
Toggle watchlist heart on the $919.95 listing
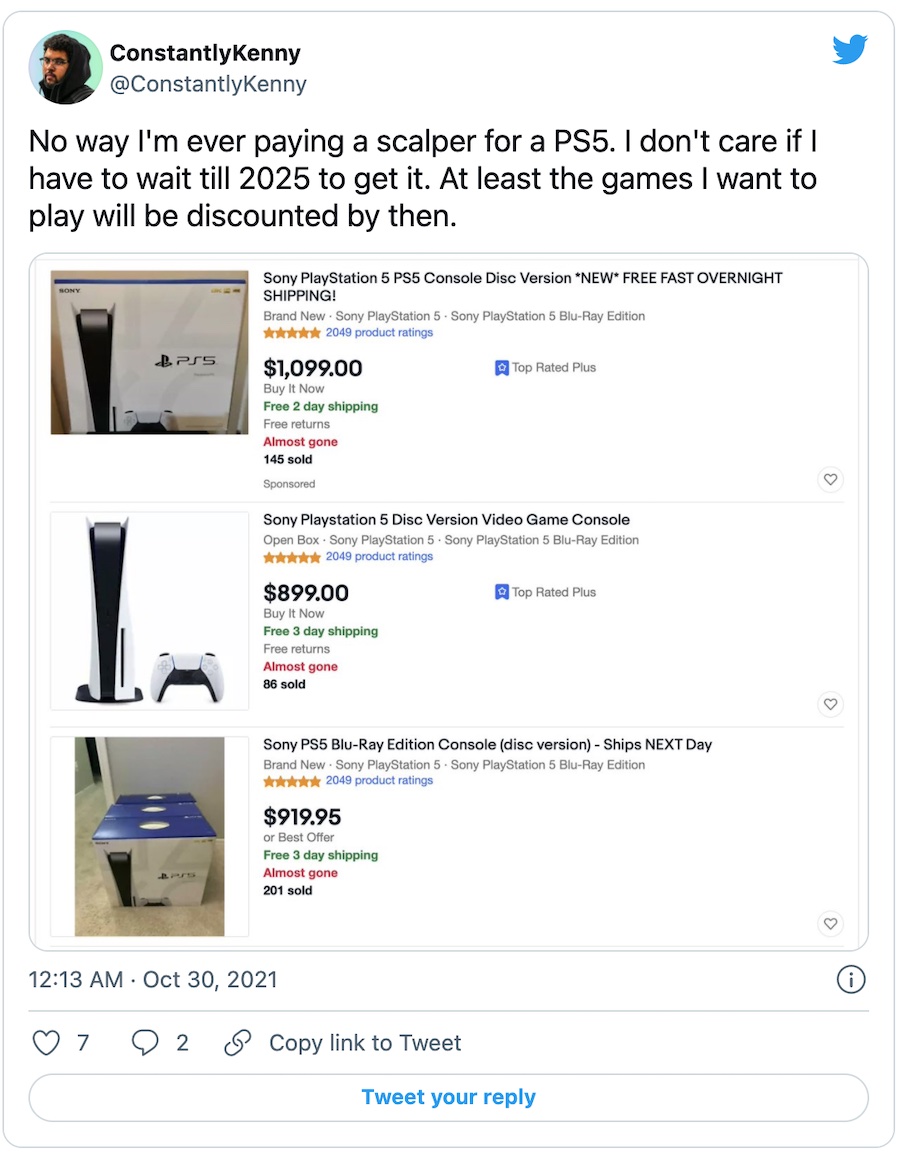tap(831, 923)
